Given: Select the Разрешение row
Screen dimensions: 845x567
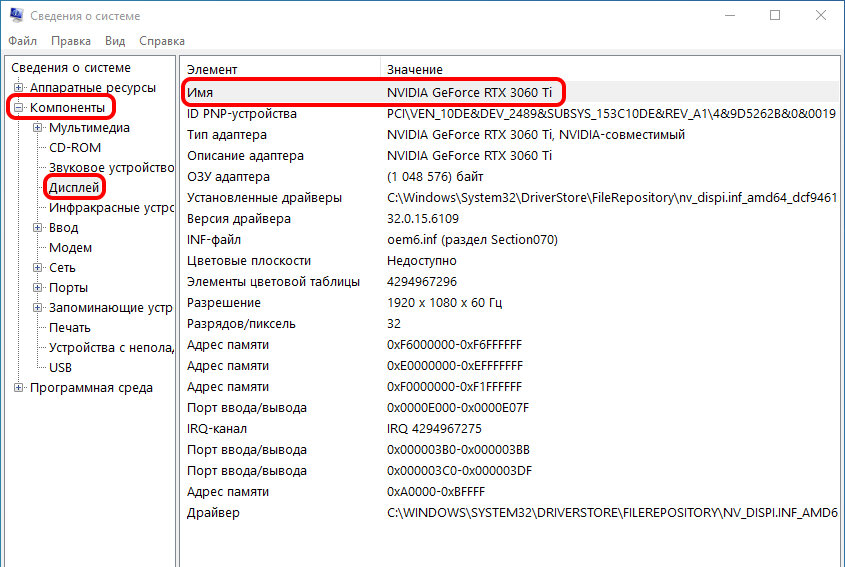Looking at the screenshot, I should 510,303.
